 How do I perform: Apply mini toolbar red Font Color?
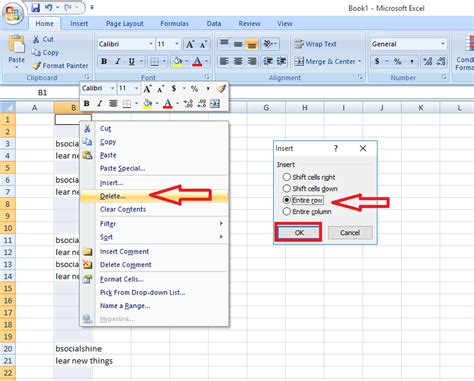168,104
